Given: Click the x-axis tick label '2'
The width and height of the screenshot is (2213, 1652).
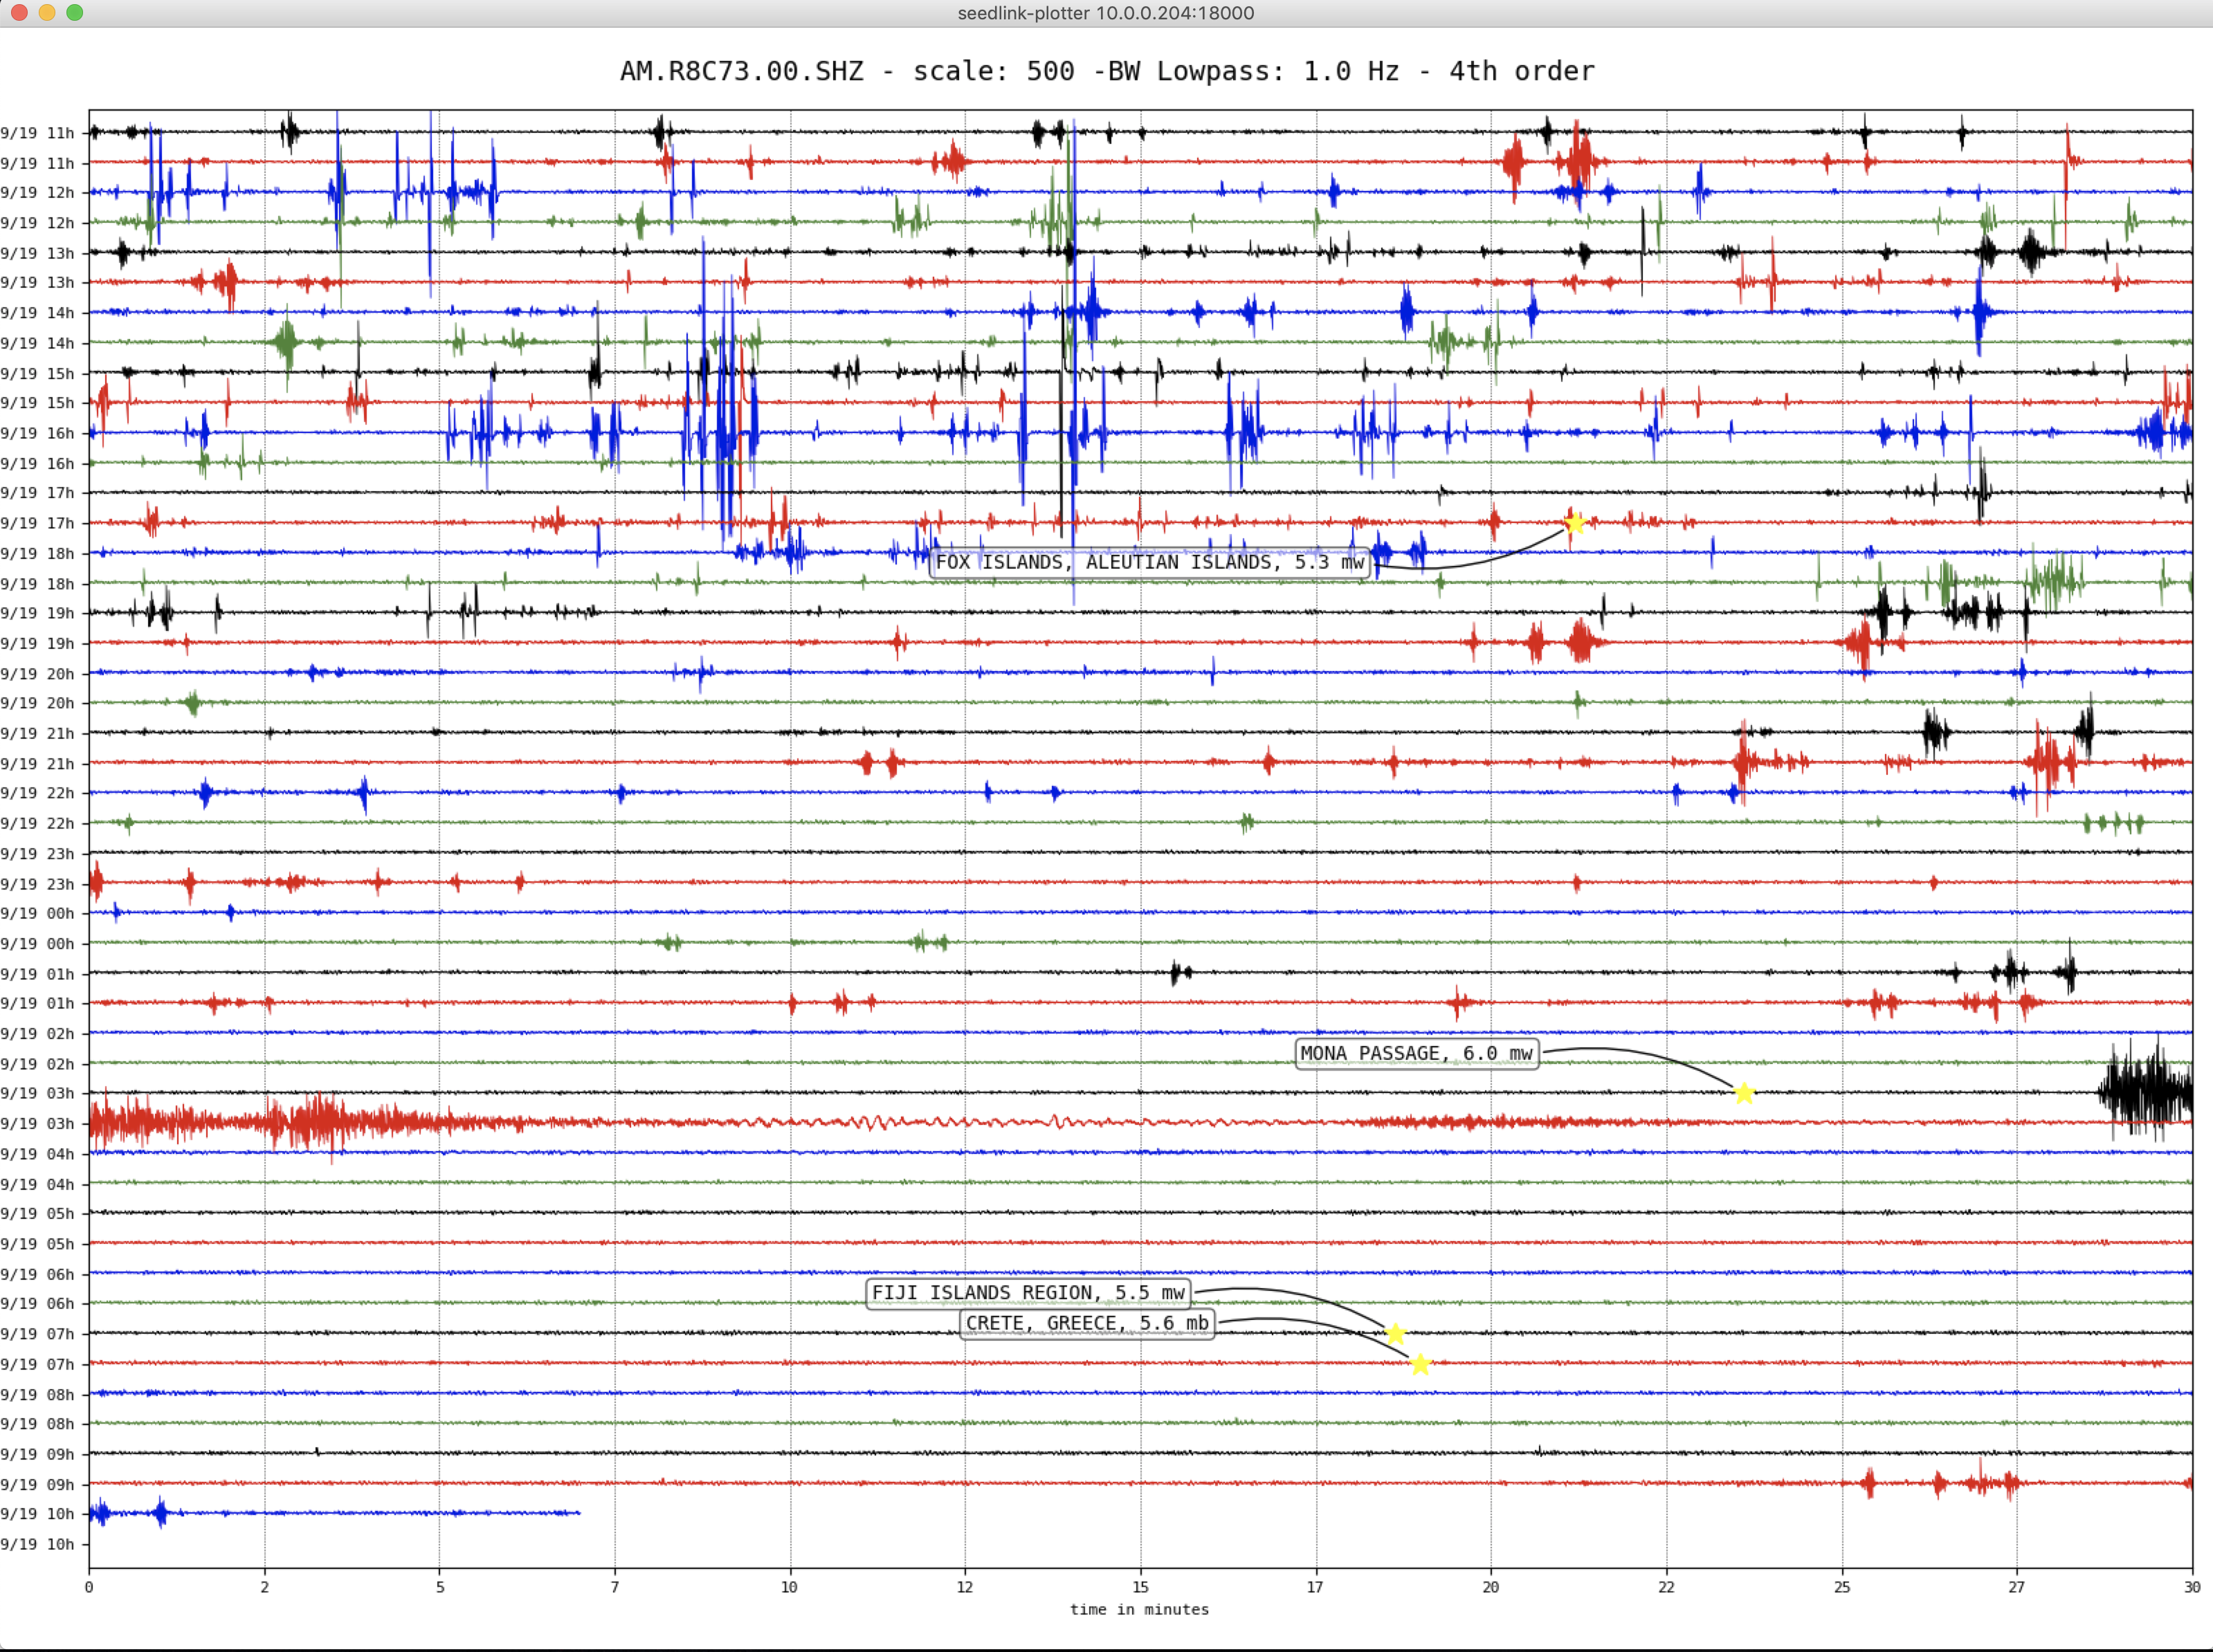Looking at the screenshot, I should coord(265,1587).
